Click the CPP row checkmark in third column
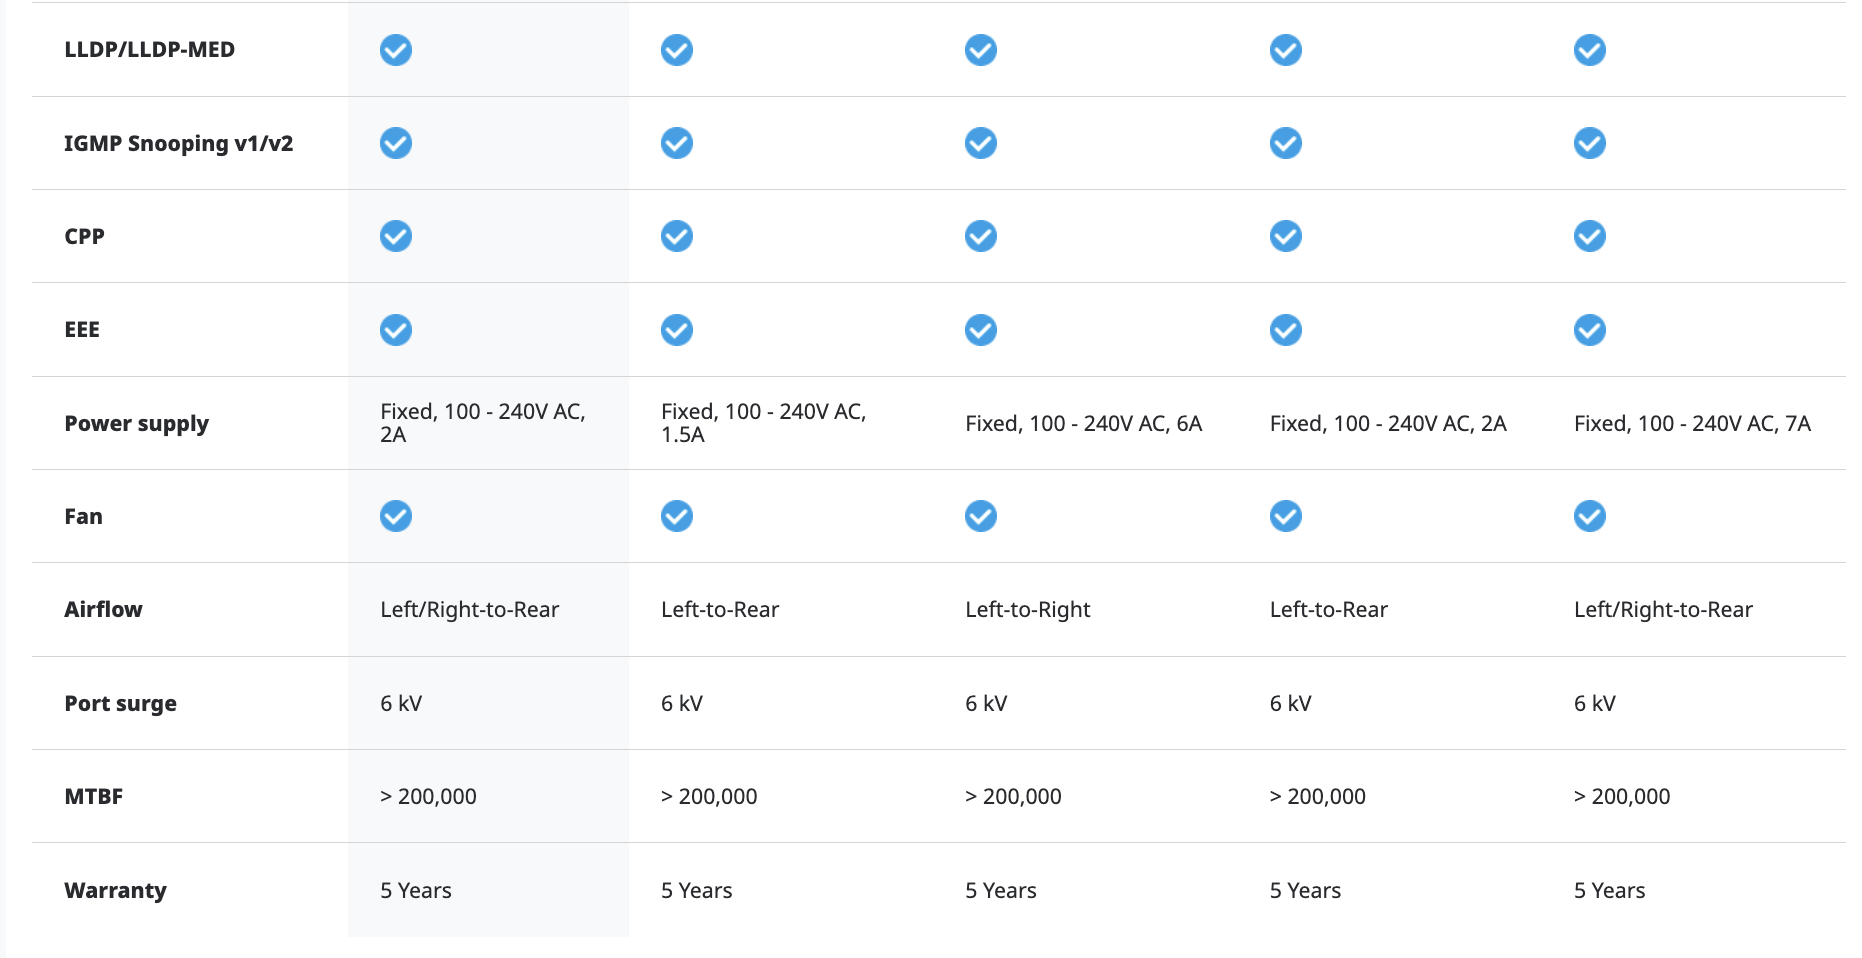The width and height of the screenshot is (1862, 958). click(x=980, y=236)
